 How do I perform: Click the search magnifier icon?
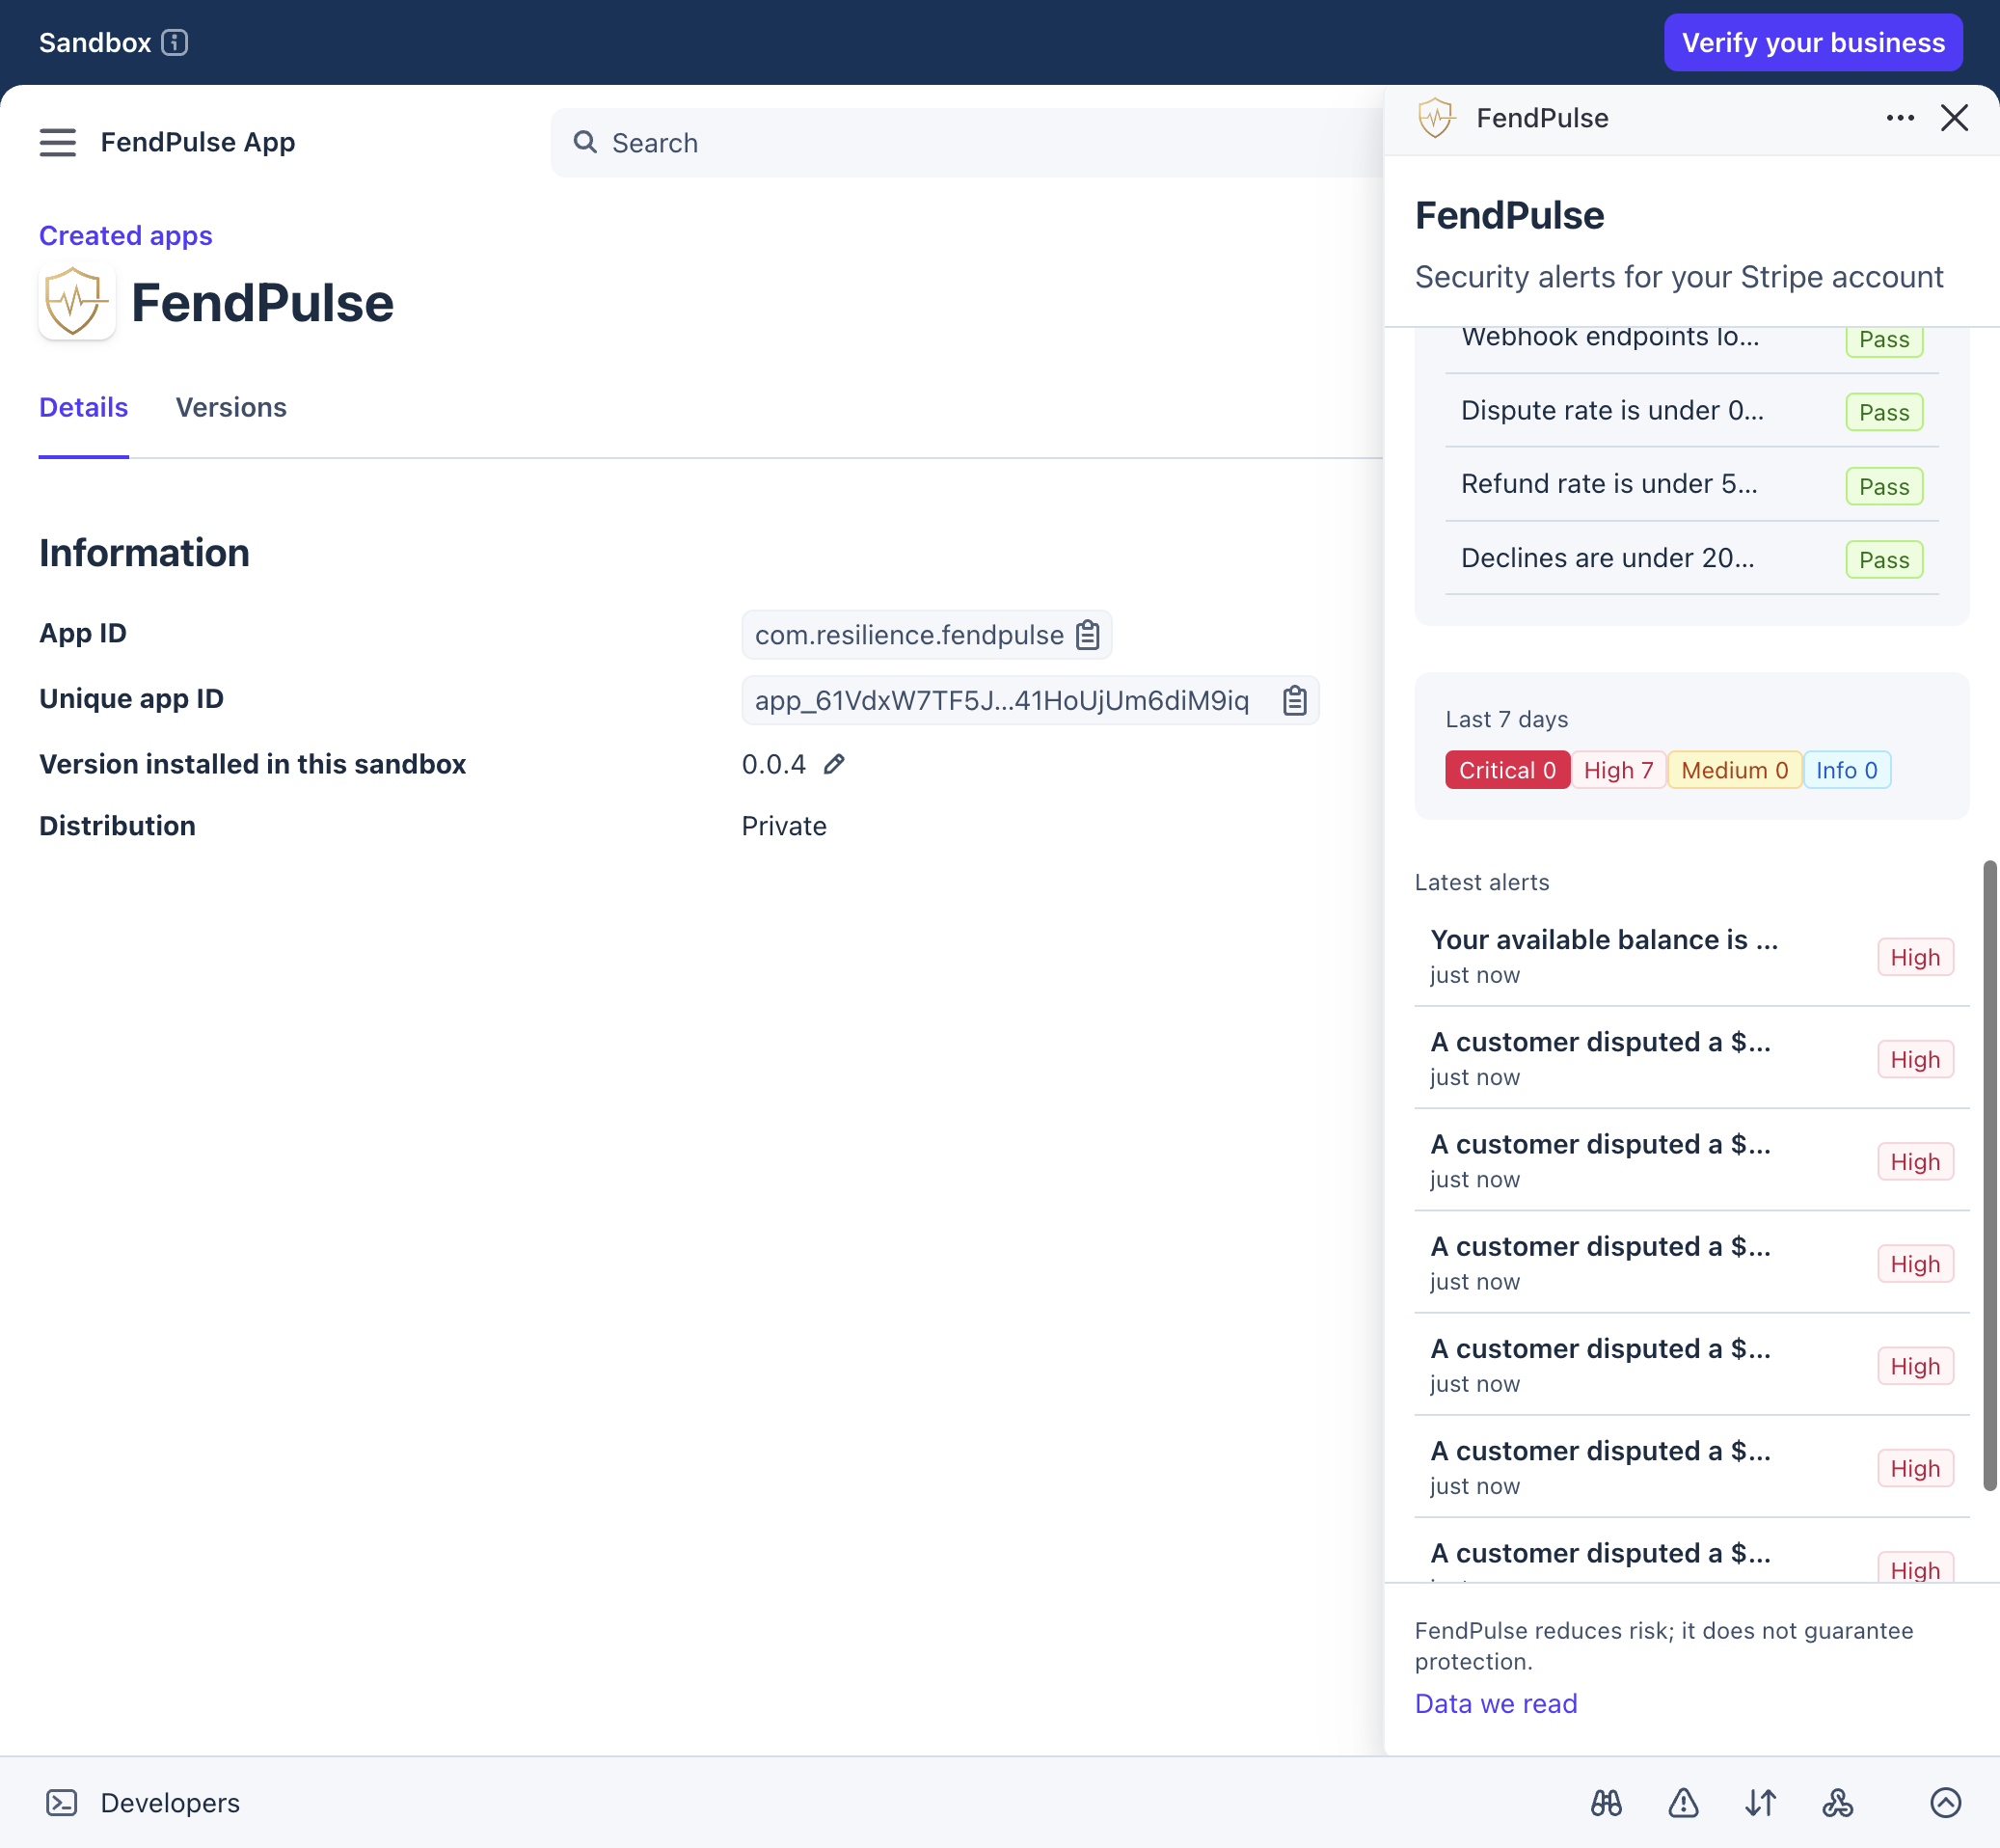click(585, 143)
